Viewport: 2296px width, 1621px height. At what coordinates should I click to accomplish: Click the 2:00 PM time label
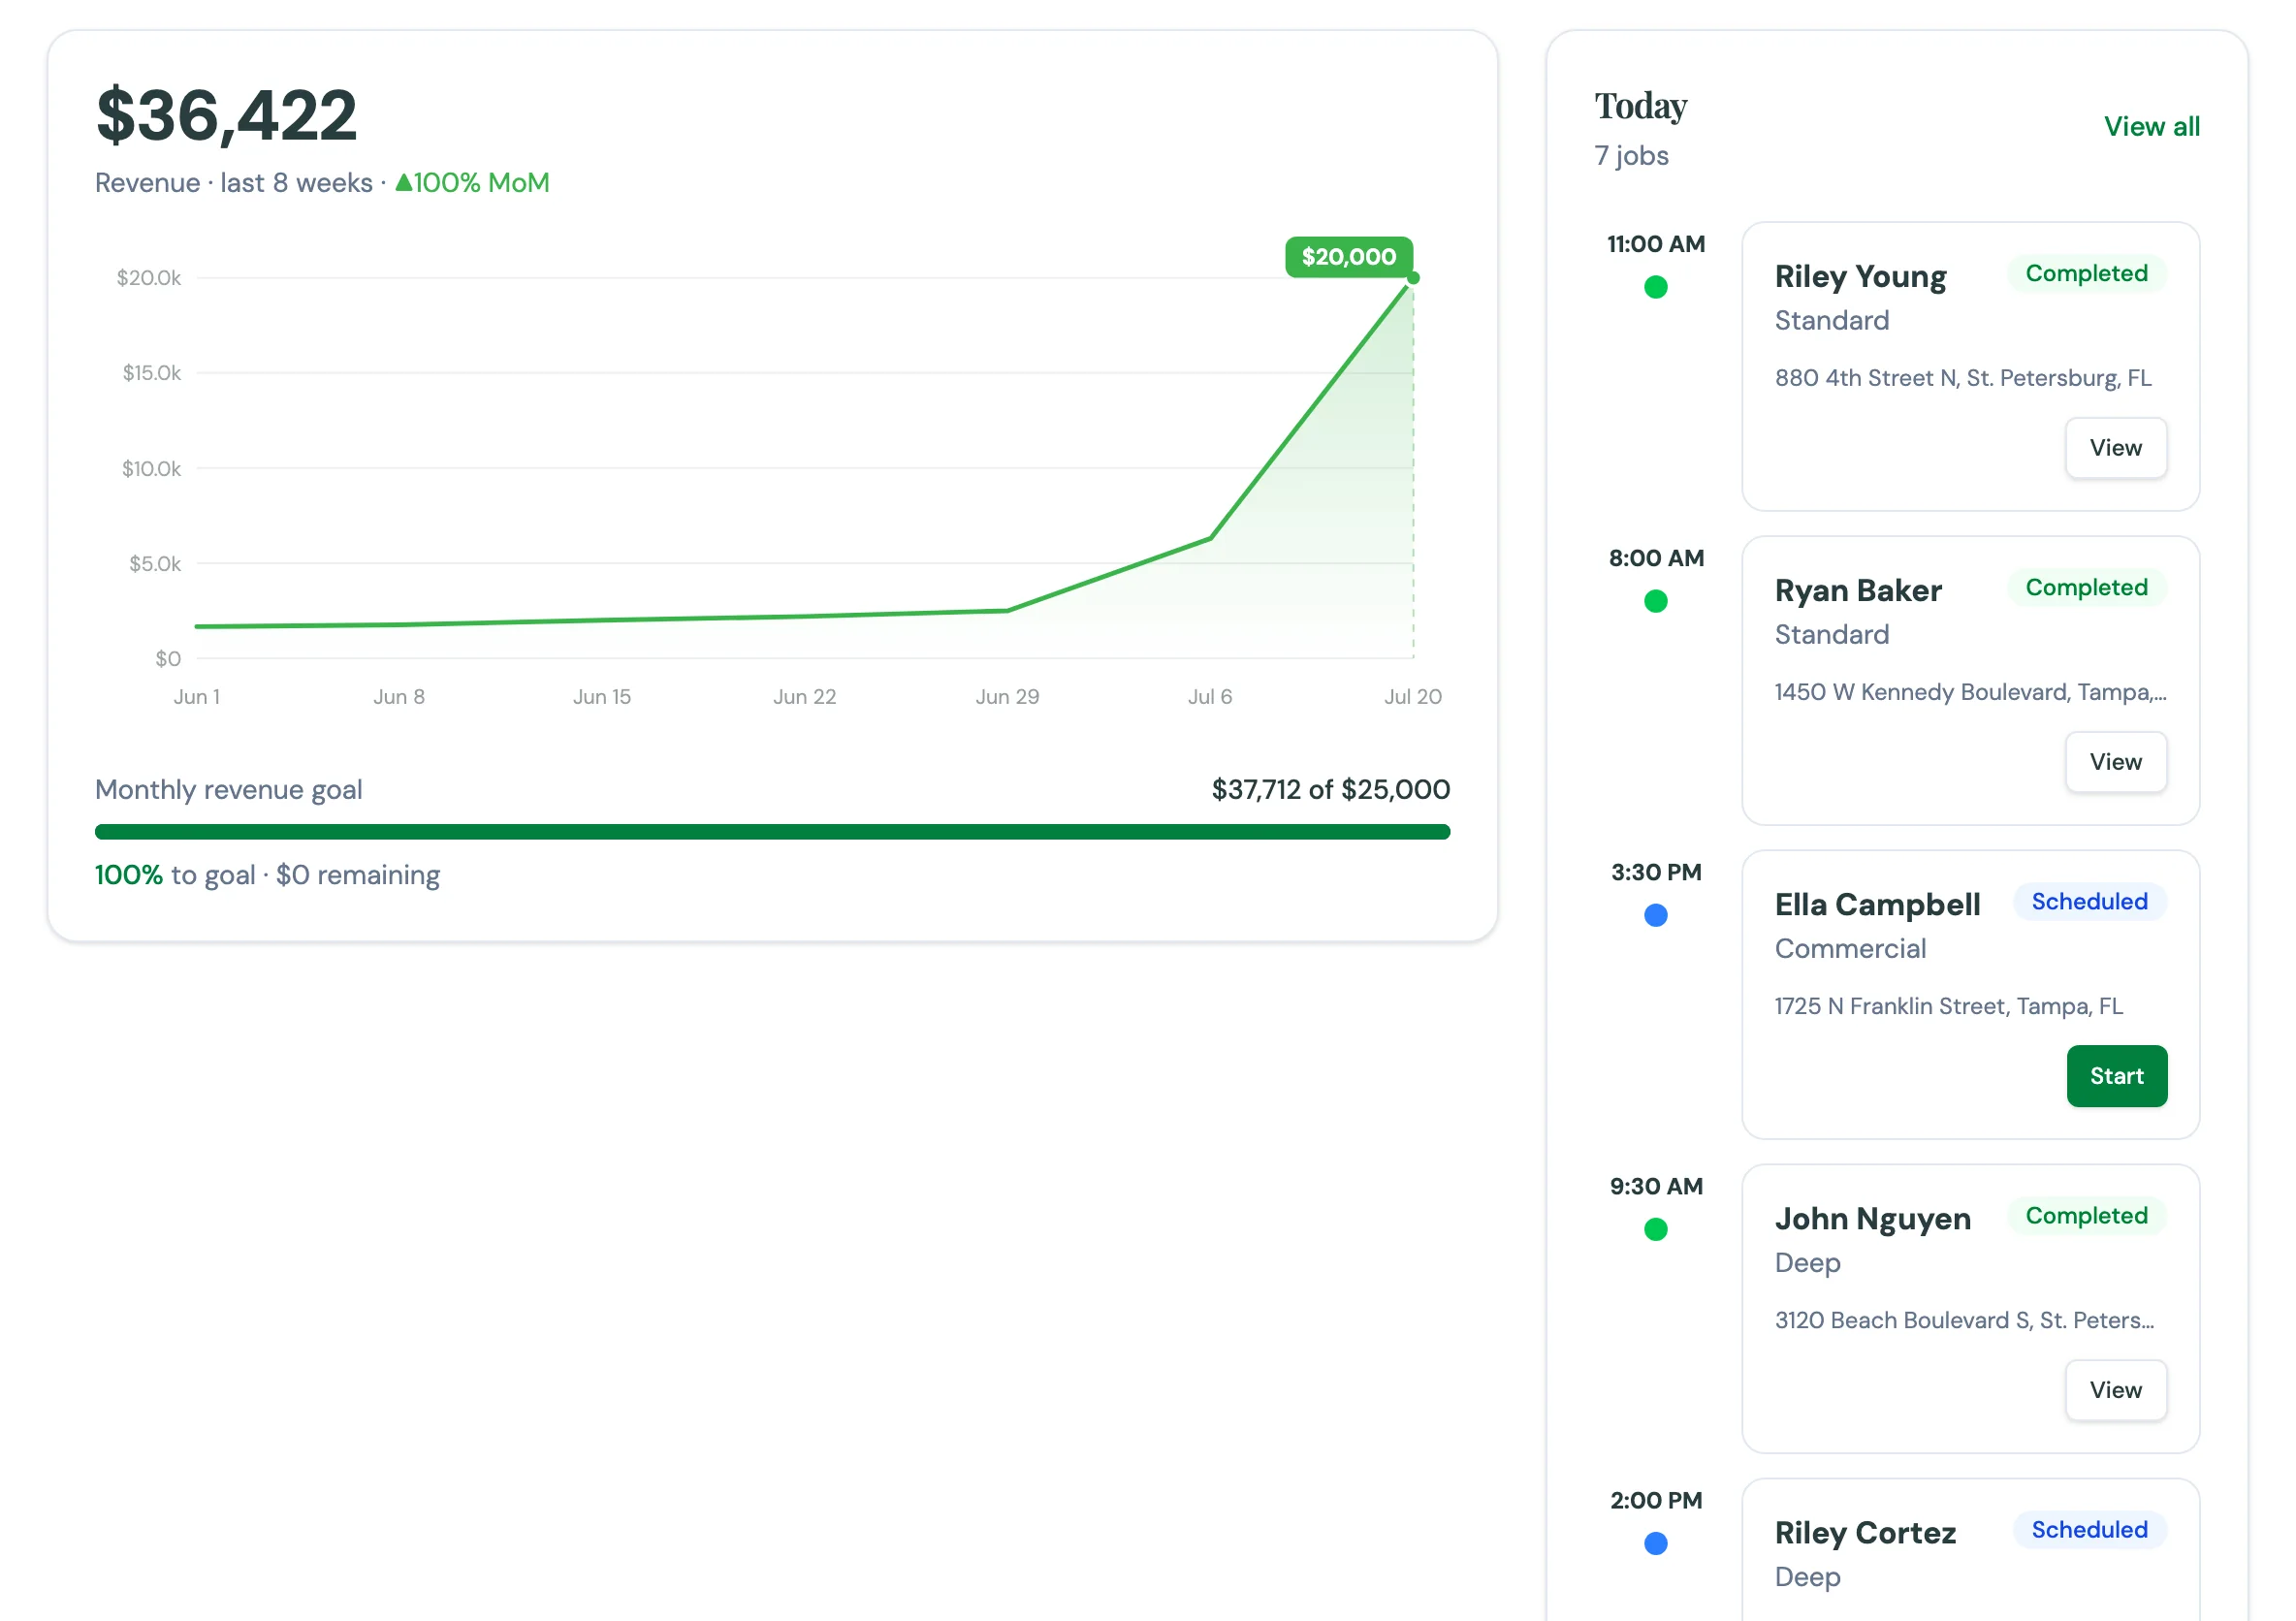tap(1655, 1500)
